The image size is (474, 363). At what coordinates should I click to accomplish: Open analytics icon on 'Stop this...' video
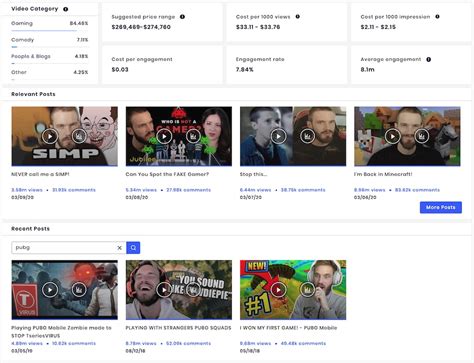coord(307,136)
